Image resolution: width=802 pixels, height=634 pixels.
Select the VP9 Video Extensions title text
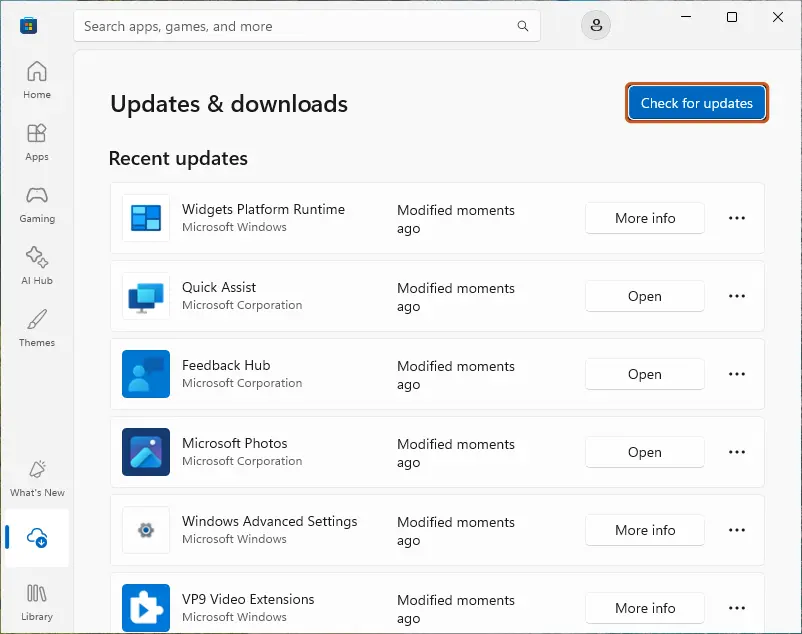[248, 599]
